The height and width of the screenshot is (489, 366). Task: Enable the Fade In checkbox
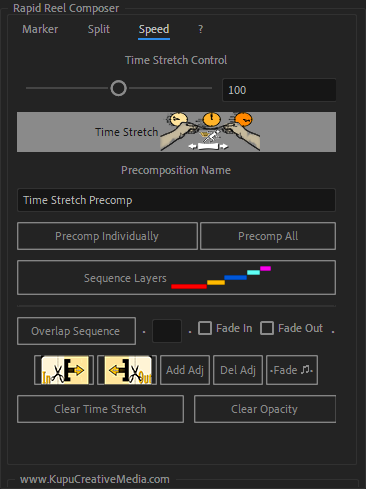[x=205, y=328]
